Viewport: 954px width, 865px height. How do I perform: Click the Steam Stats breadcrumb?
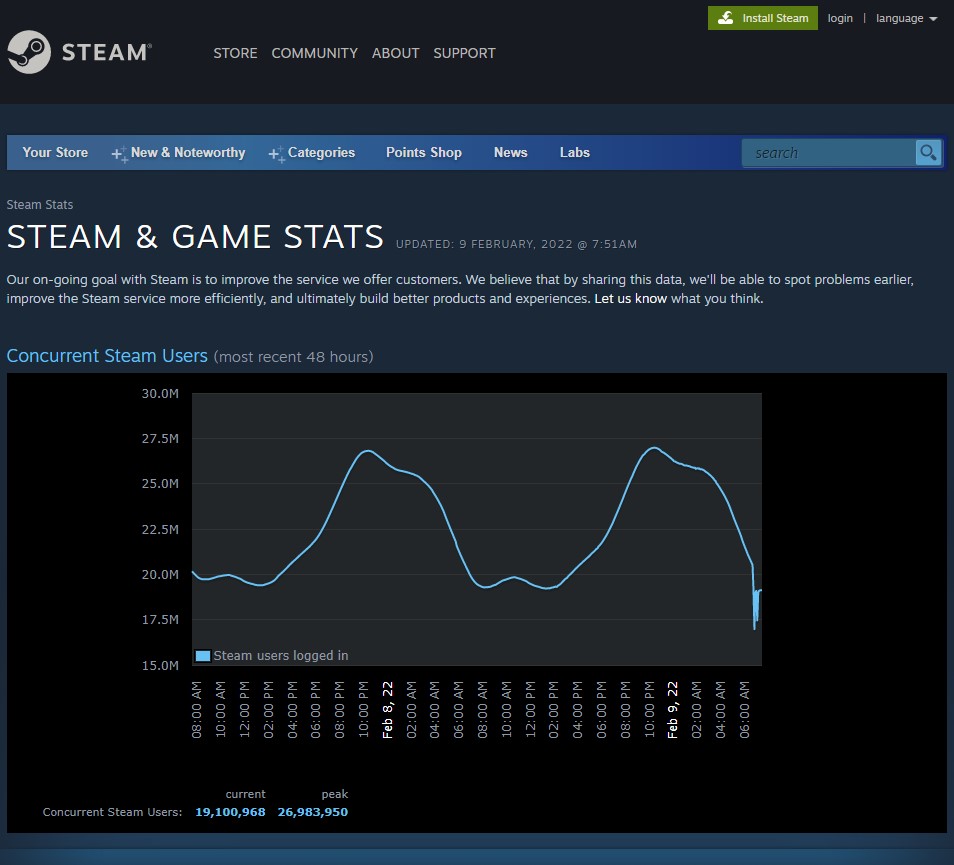point(40,205)
